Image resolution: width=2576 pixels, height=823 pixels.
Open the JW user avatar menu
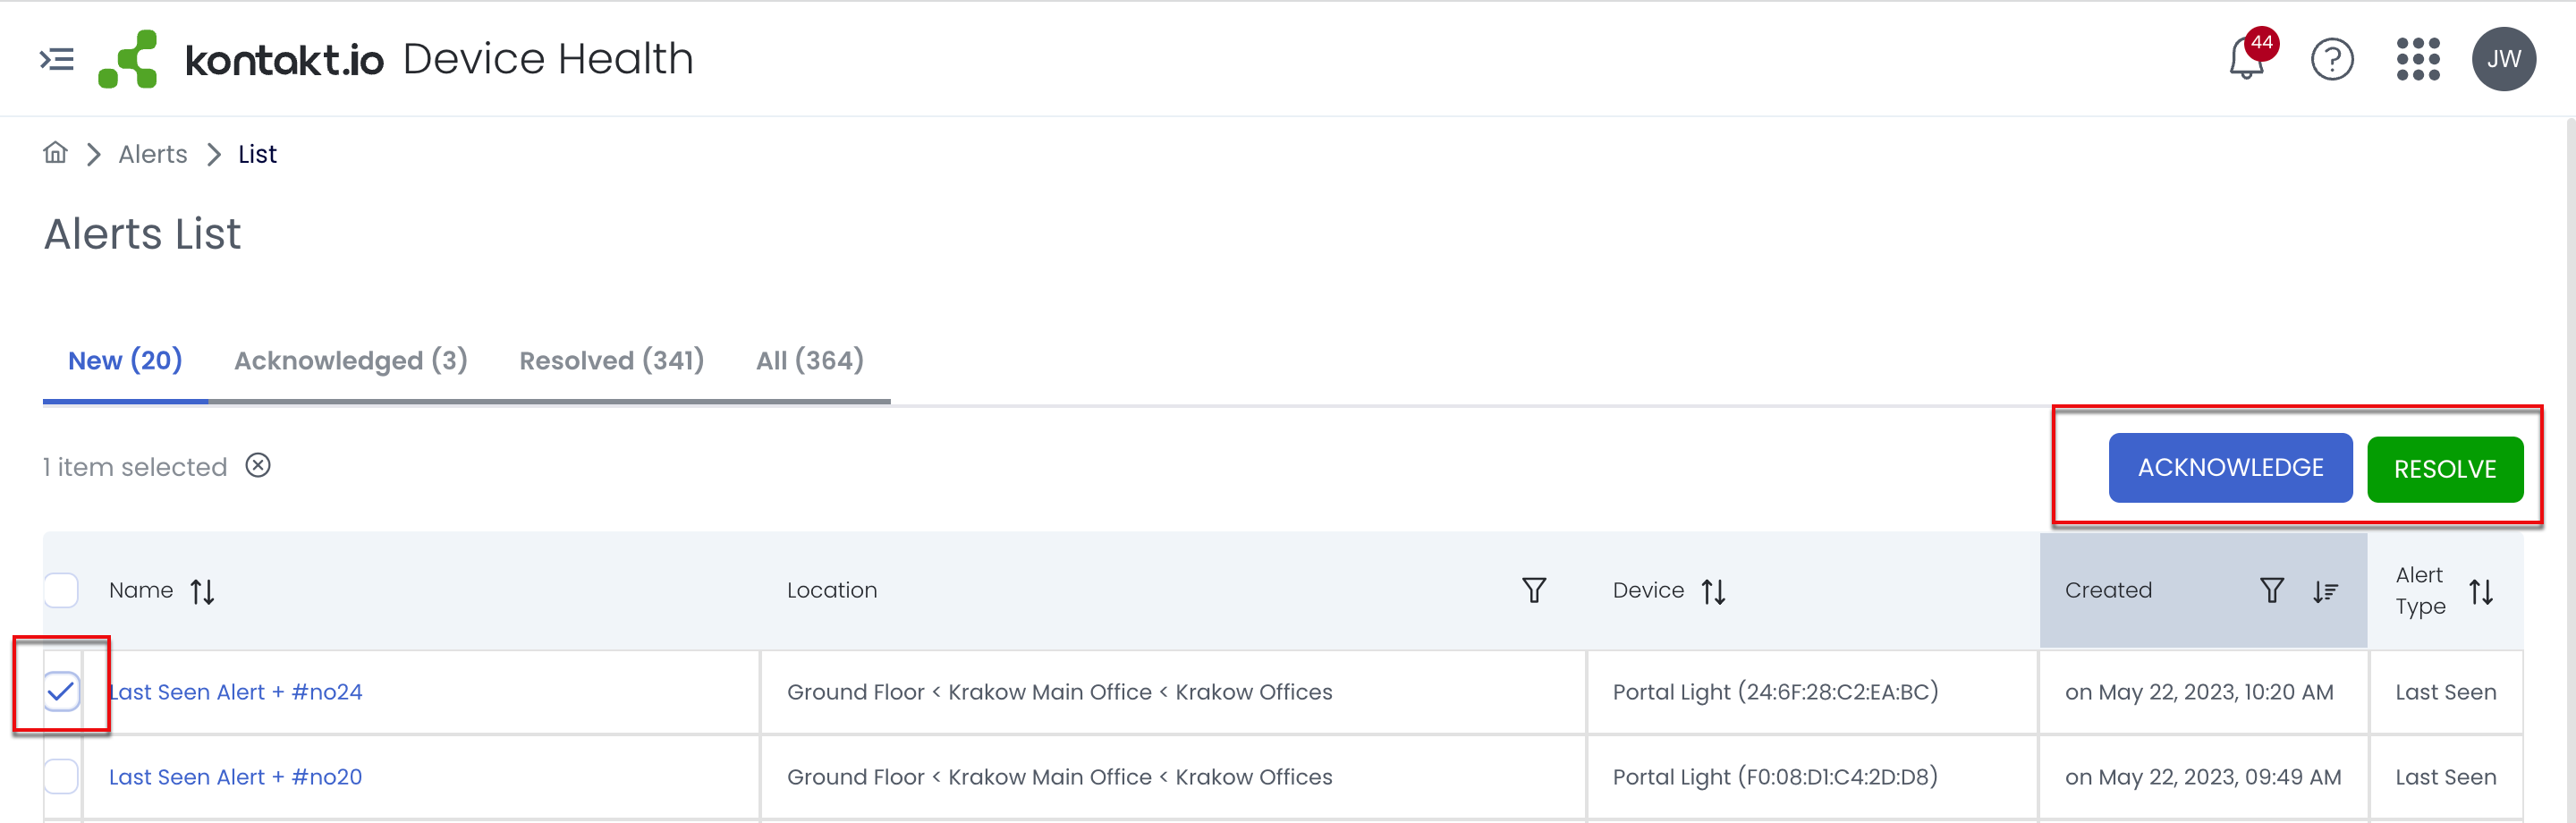coord(2503,59)
